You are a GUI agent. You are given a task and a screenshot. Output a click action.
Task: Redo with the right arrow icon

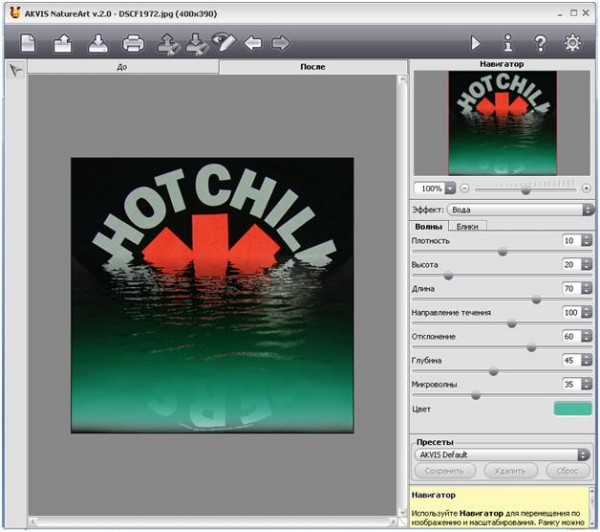[x=280, y=43]
